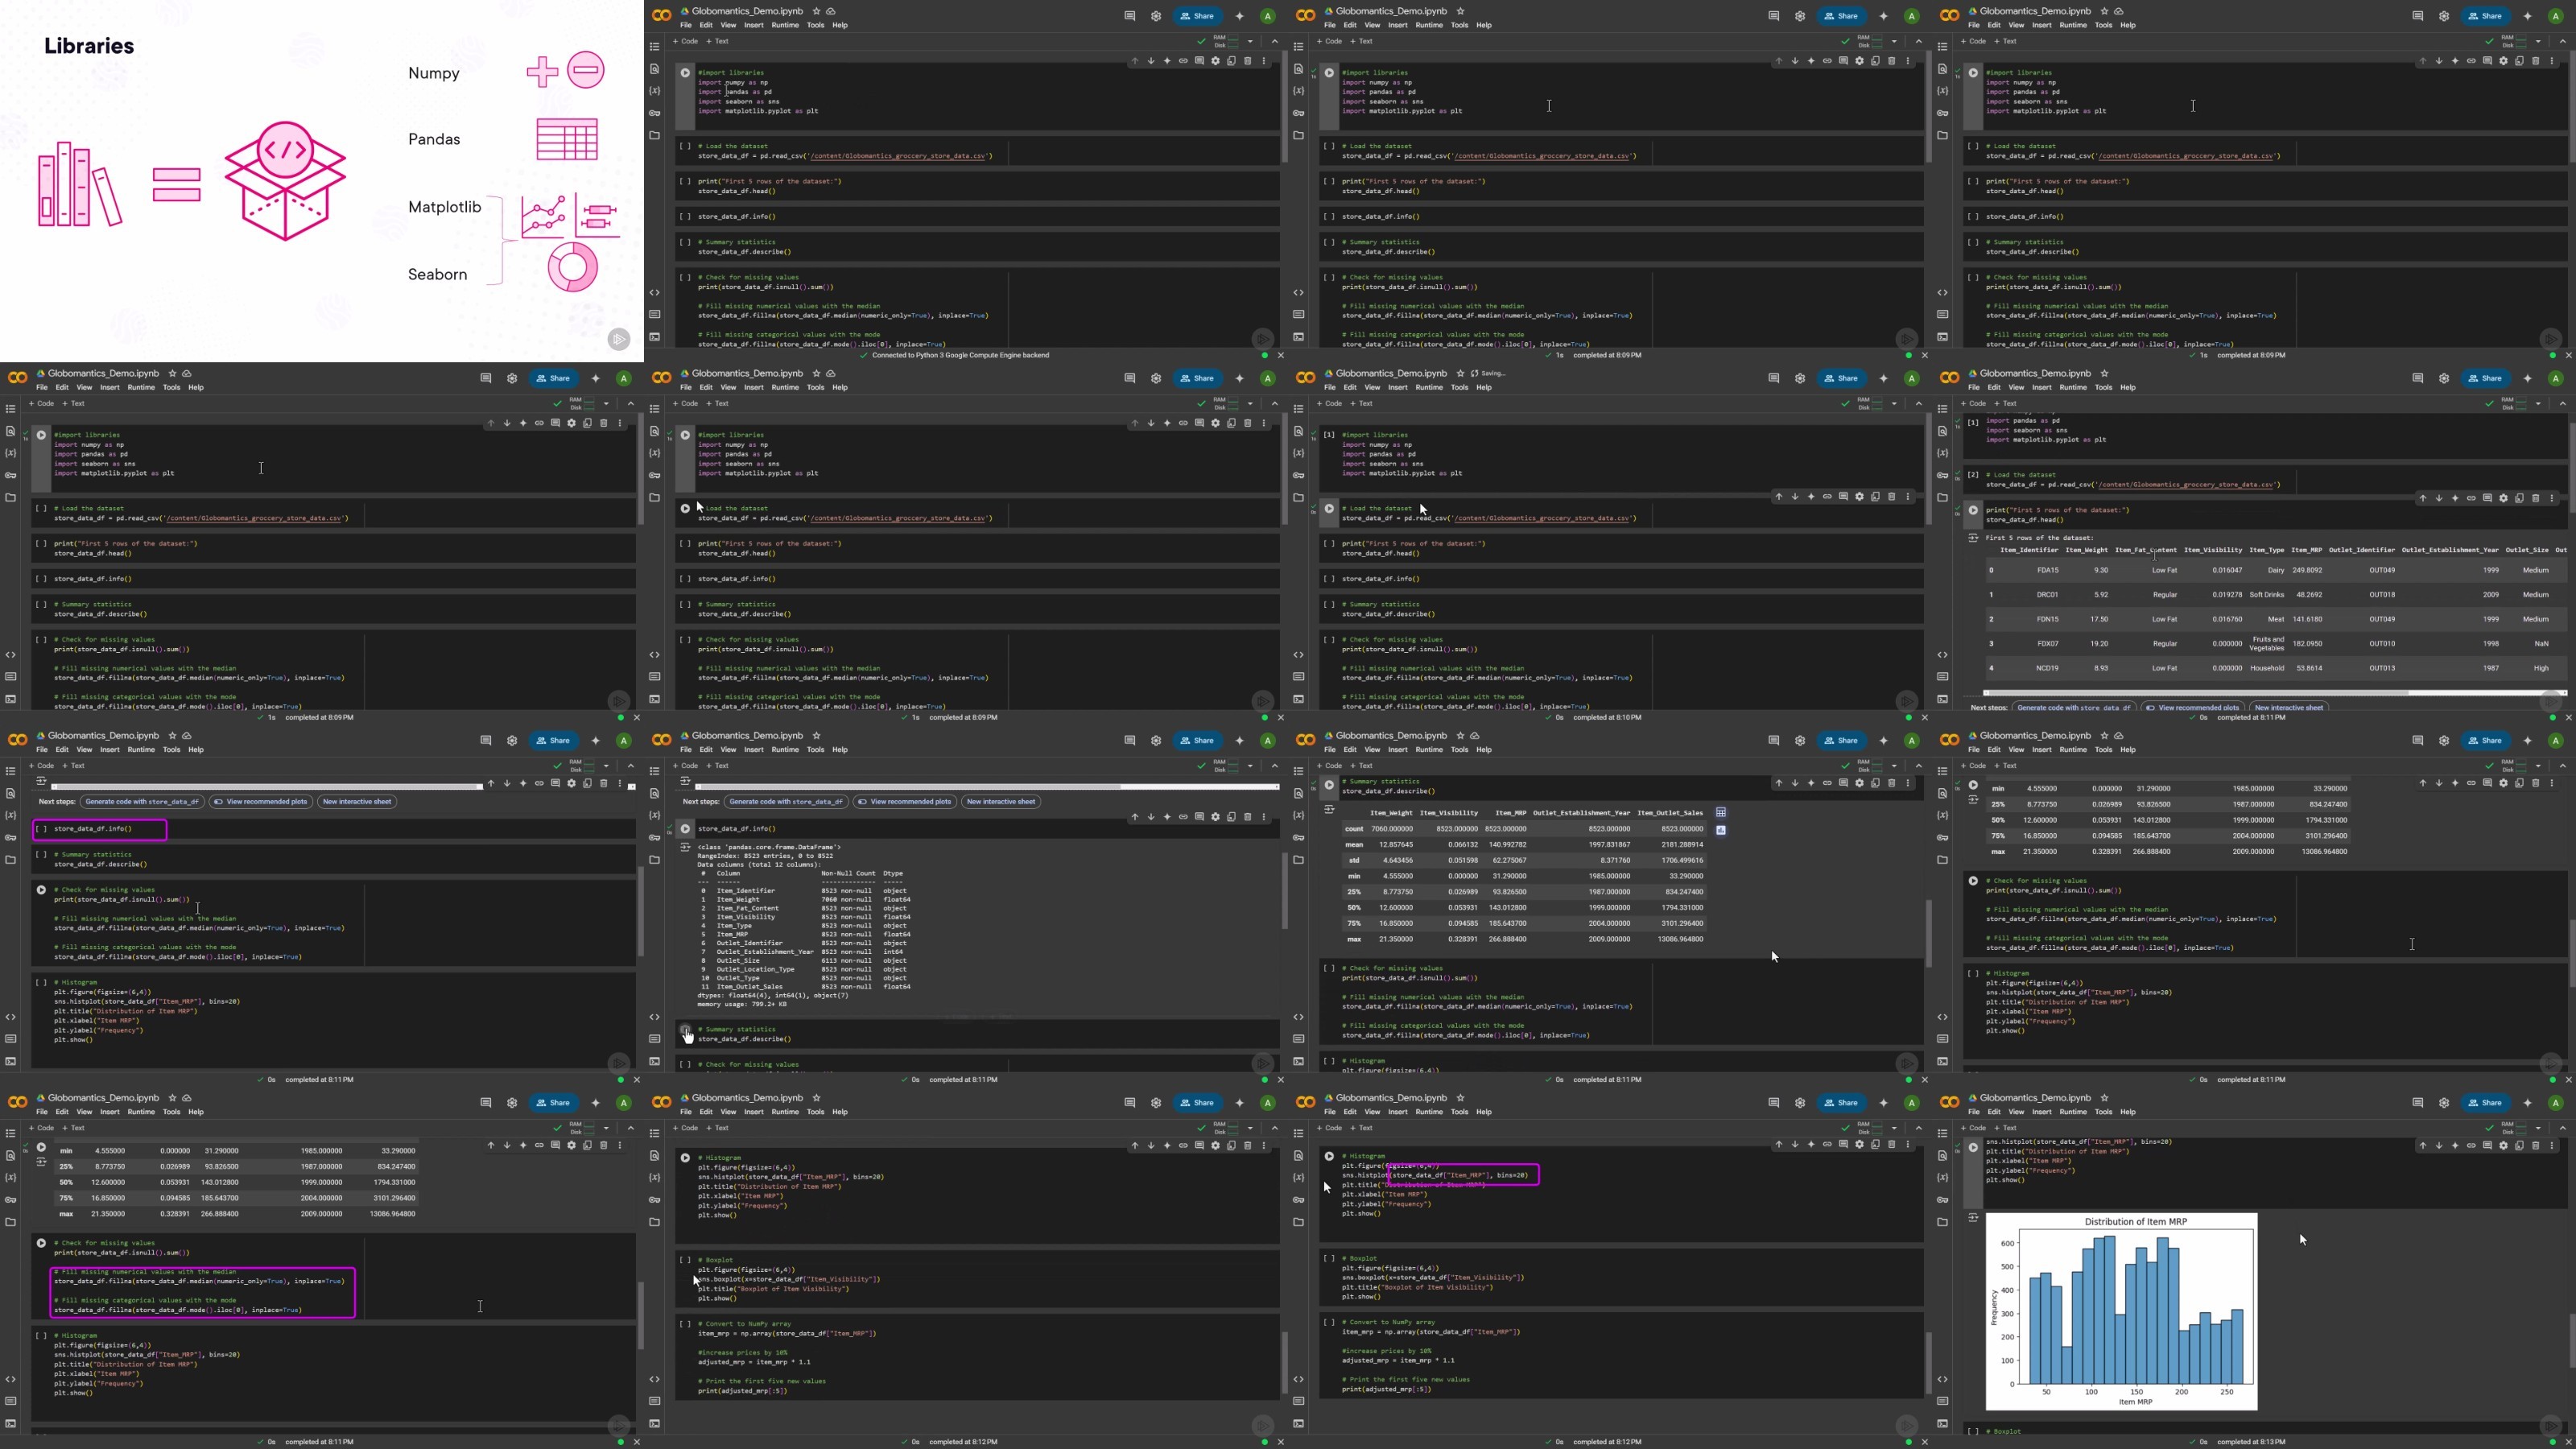2576x1449 pixels.
Task: Copy link to cell in info() cell toolbar
Action: tap(1183, 817)
